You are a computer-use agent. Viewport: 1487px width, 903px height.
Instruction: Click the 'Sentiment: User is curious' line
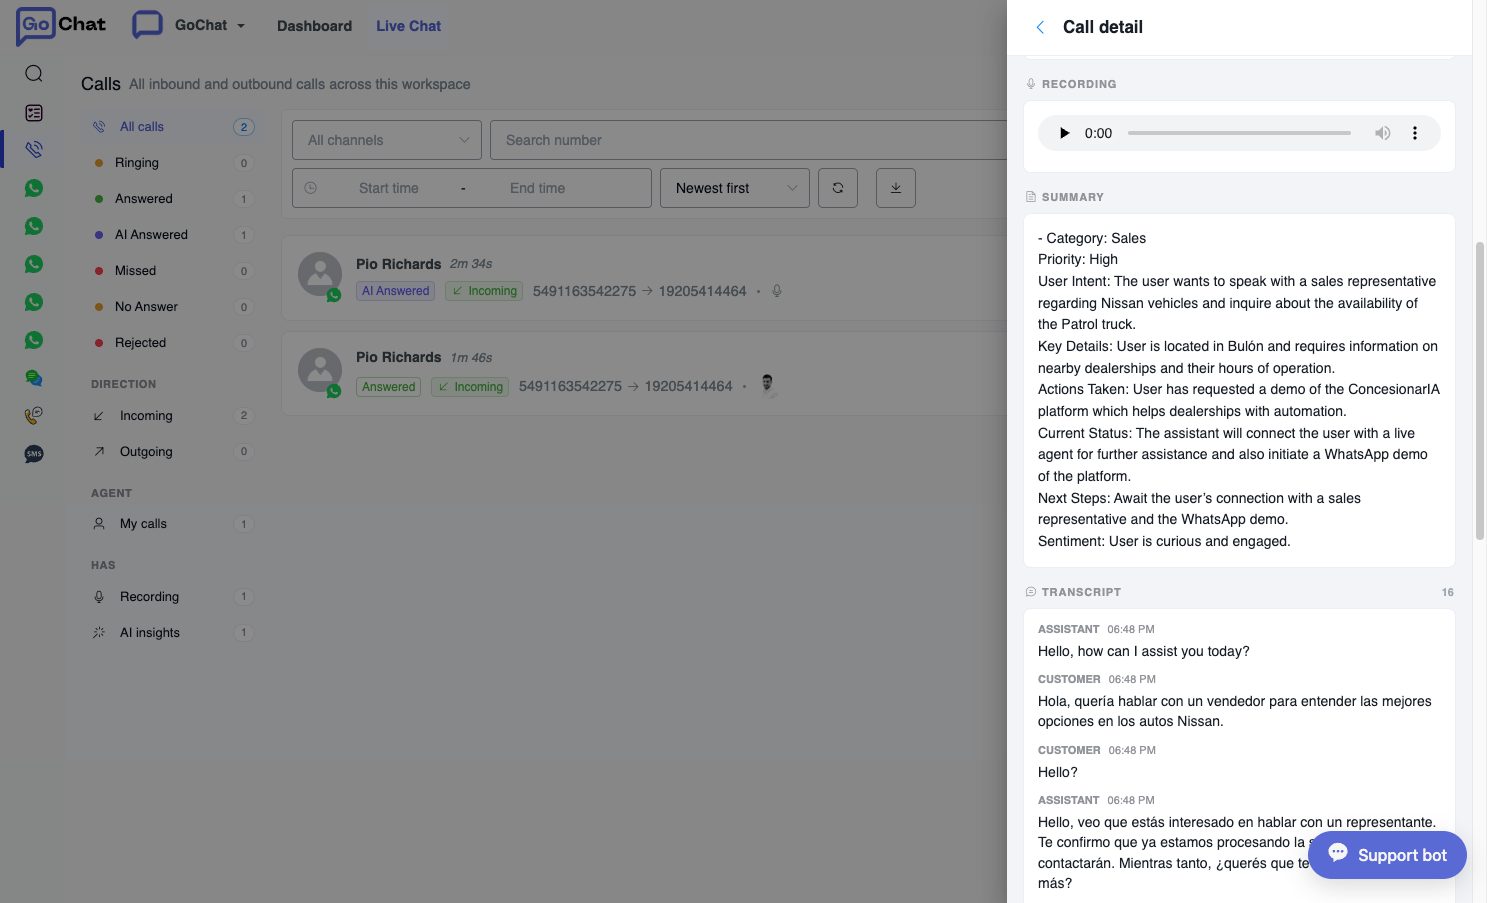[1164, 541]
